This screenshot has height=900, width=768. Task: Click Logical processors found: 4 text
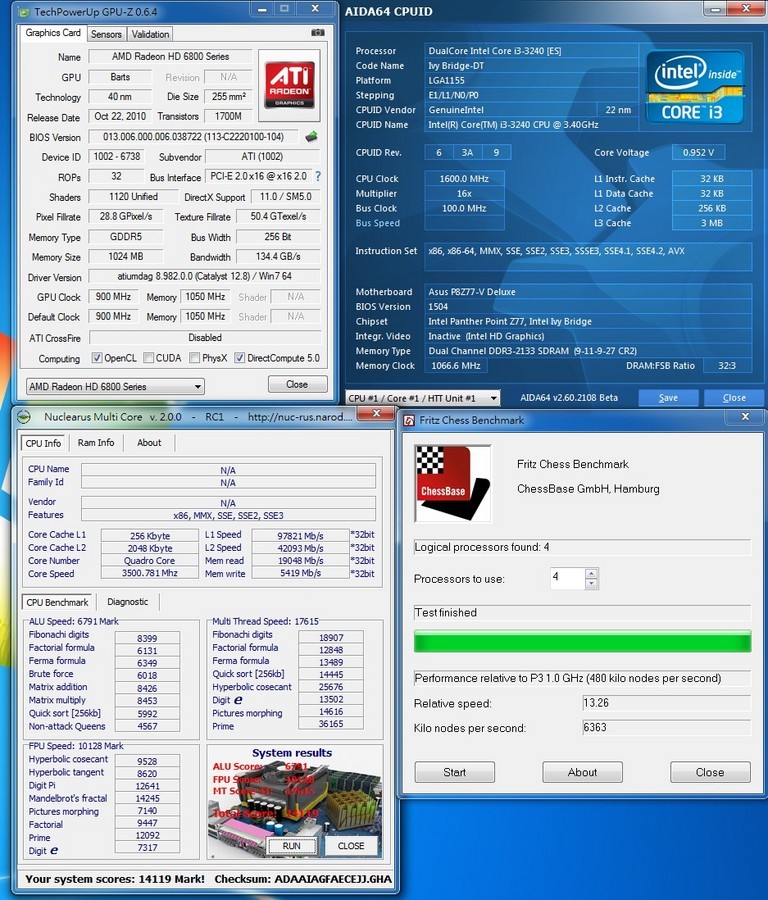pyautogui.click(x=482, y=547)
